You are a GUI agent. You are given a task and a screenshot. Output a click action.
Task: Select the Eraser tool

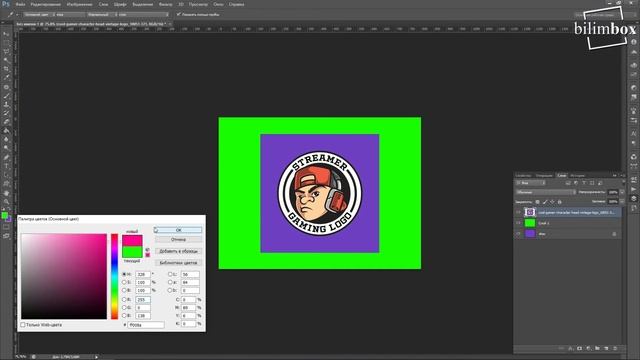(x=6, y=122)
